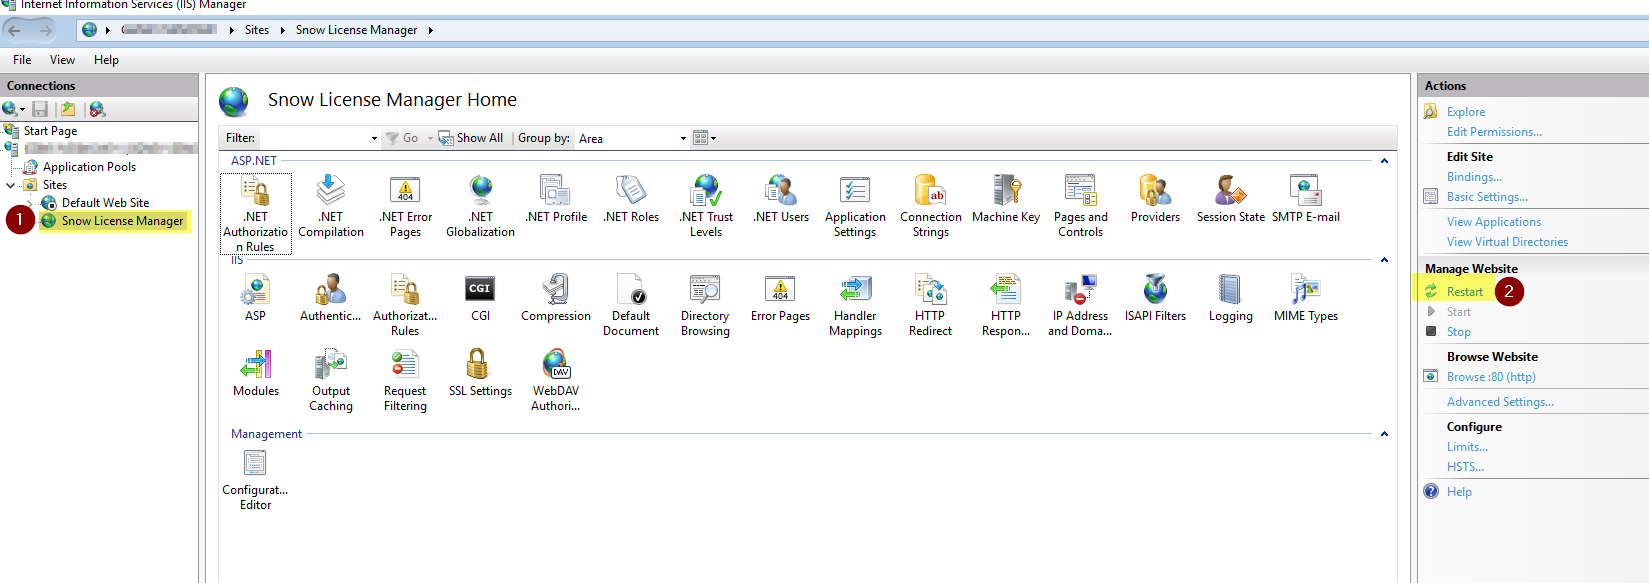Screen dimensions: 1649x583
Task: Open the SSL Settings feature
Action: pyautogui.click(x=481, y=373)
